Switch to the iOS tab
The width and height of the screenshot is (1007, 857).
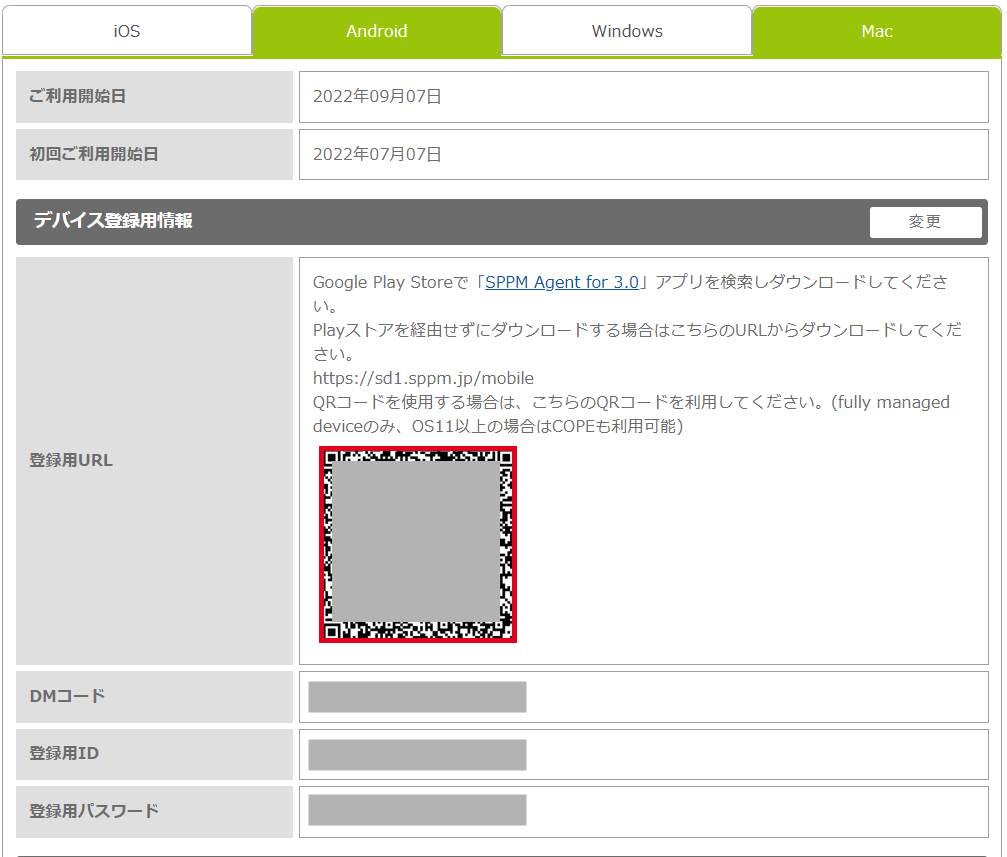(127, 31)
